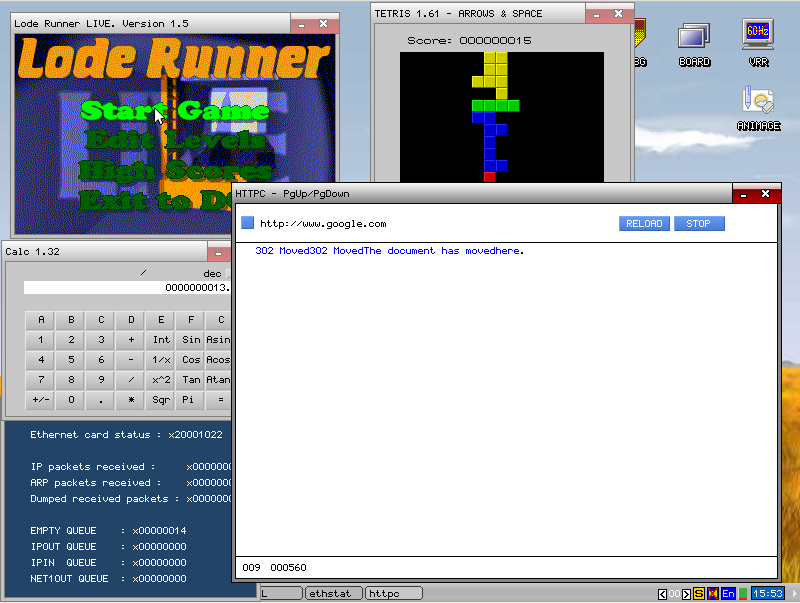Click the Calc hex B key
800x603 pixels.
click(x=71, y=320)
